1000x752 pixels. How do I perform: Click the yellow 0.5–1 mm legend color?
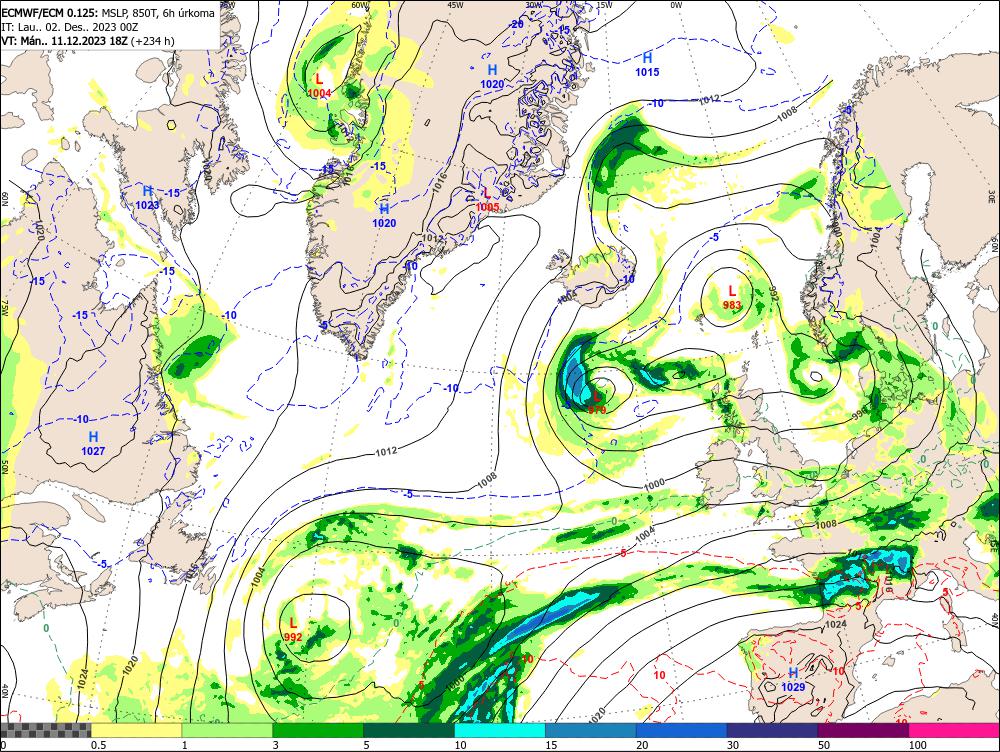(136, 731)
